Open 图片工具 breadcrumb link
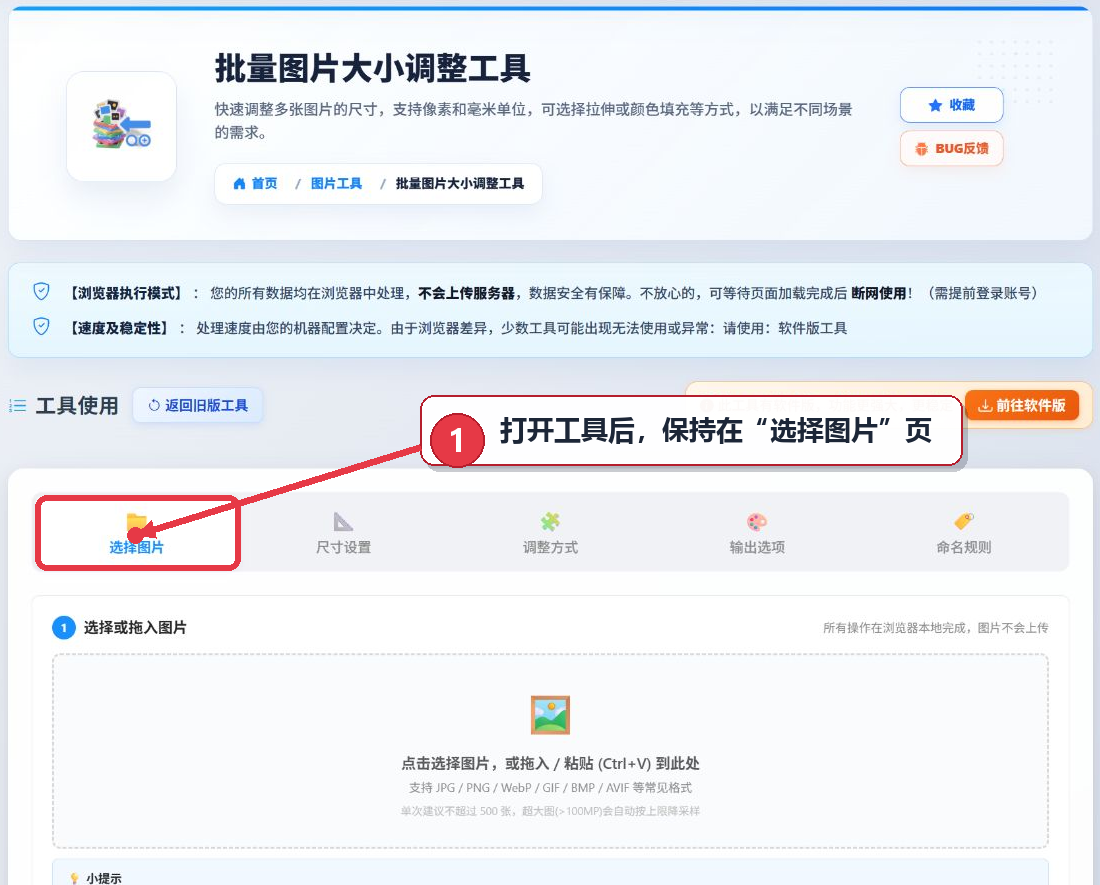This screenshot has width=1100, height=885. click(336, 184)
